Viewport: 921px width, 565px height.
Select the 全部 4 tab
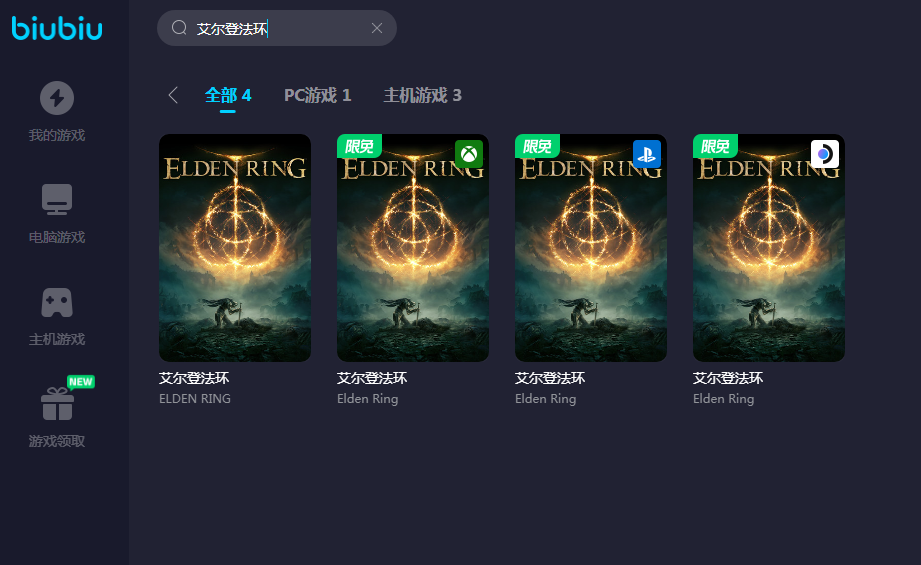(x=228, y=95)
